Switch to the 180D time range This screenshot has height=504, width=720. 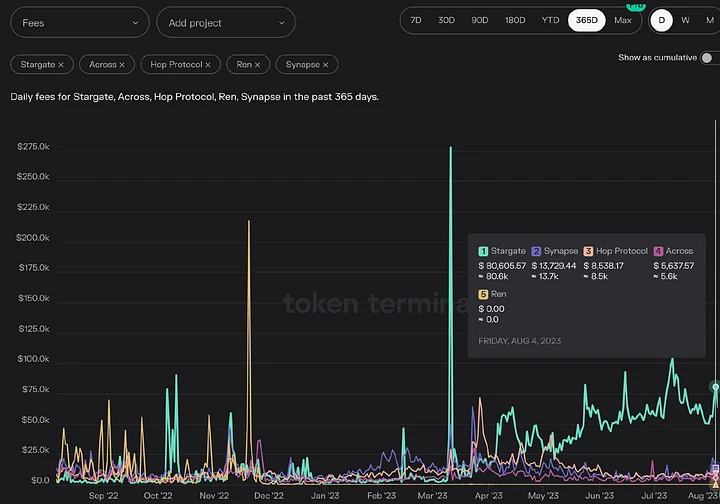click(515, 20)
